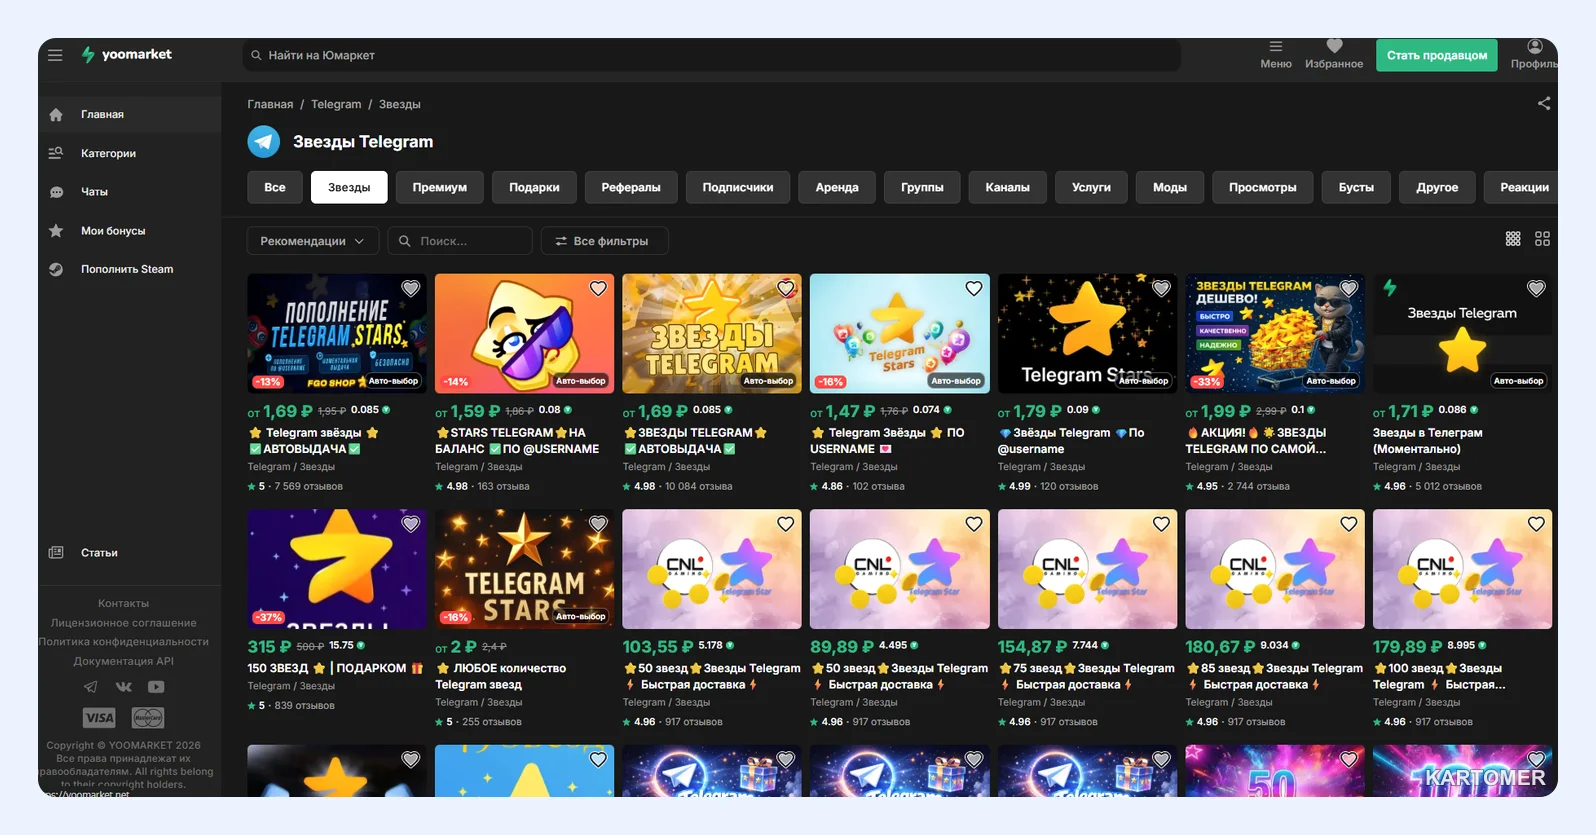
Task: Open the Telegram breadcrumb link
Action: [336, 104]
